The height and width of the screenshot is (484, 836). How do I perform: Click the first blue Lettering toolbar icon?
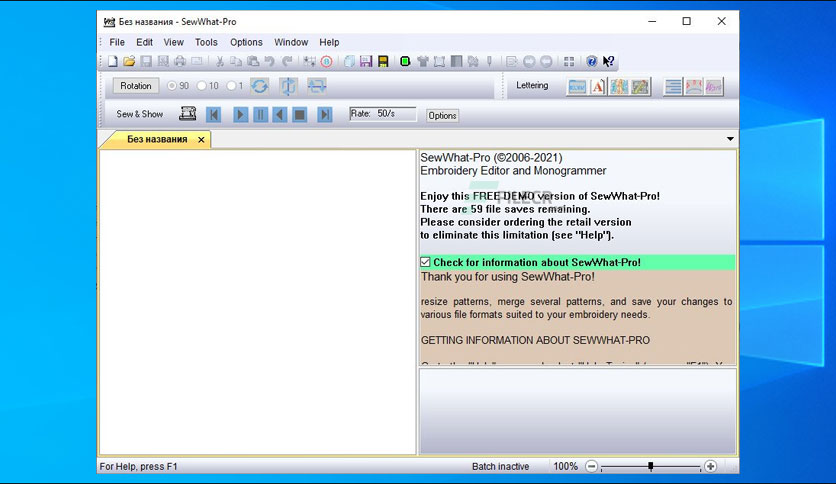[x=577, y=86]
